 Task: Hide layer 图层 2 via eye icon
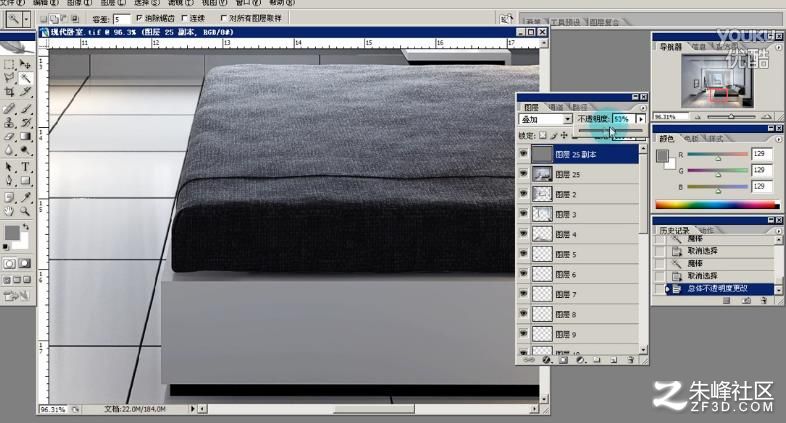[x=523, y=194]
